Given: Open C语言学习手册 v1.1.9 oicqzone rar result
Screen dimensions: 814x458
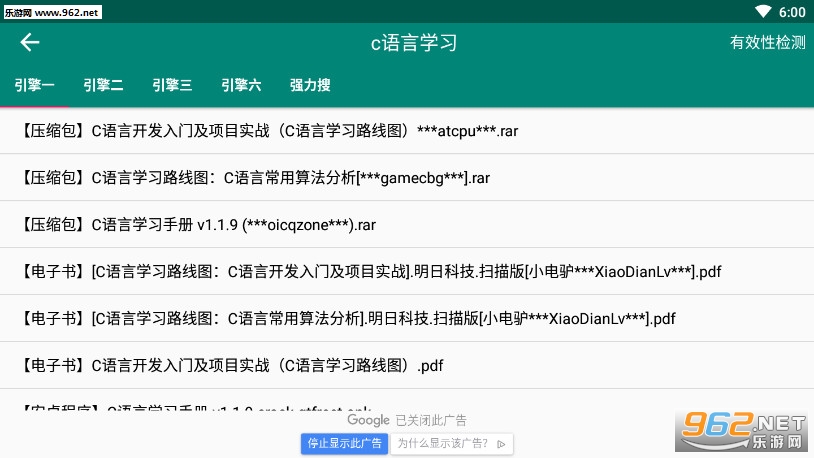Looking at the screenshot, I should point(407,224).
